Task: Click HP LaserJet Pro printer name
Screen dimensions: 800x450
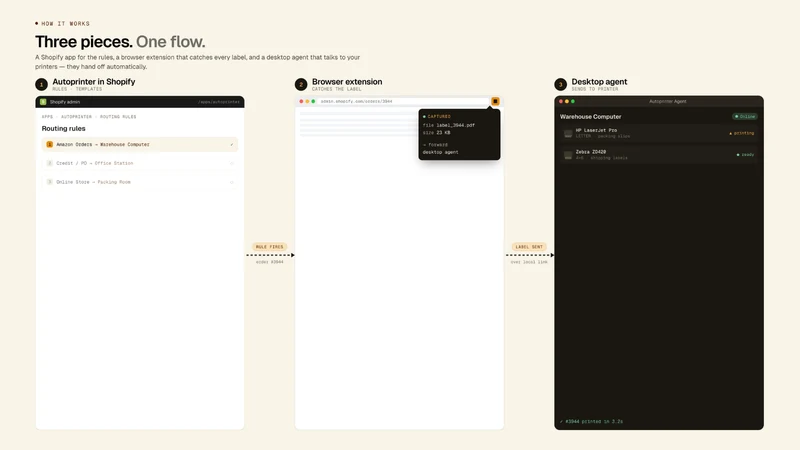Action: point(596,131)
